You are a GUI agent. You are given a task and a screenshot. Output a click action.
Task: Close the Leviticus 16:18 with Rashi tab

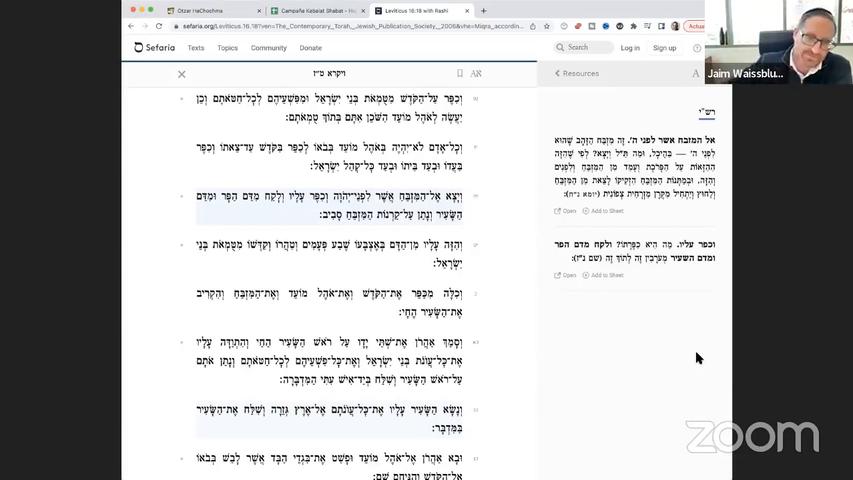click(467, 11)
